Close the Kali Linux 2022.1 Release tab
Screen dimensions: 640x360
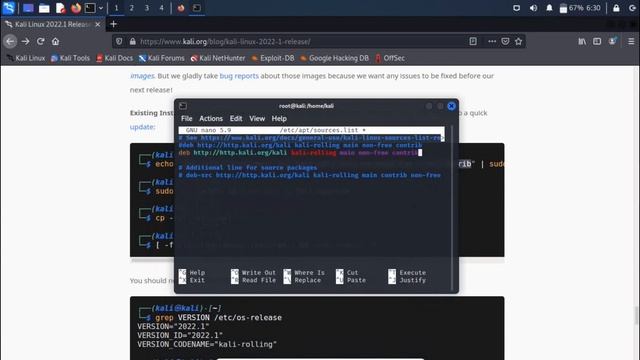98,24
